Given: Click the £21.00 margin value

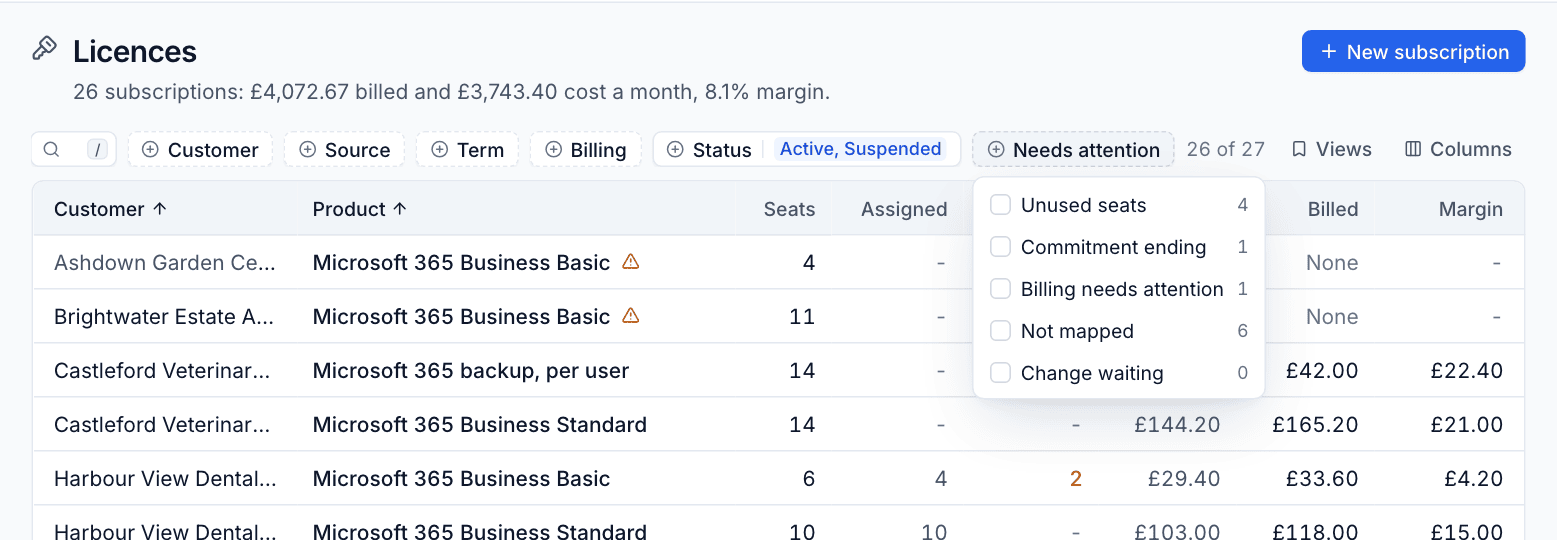Looking at the screenshot, I should 1466,424.
